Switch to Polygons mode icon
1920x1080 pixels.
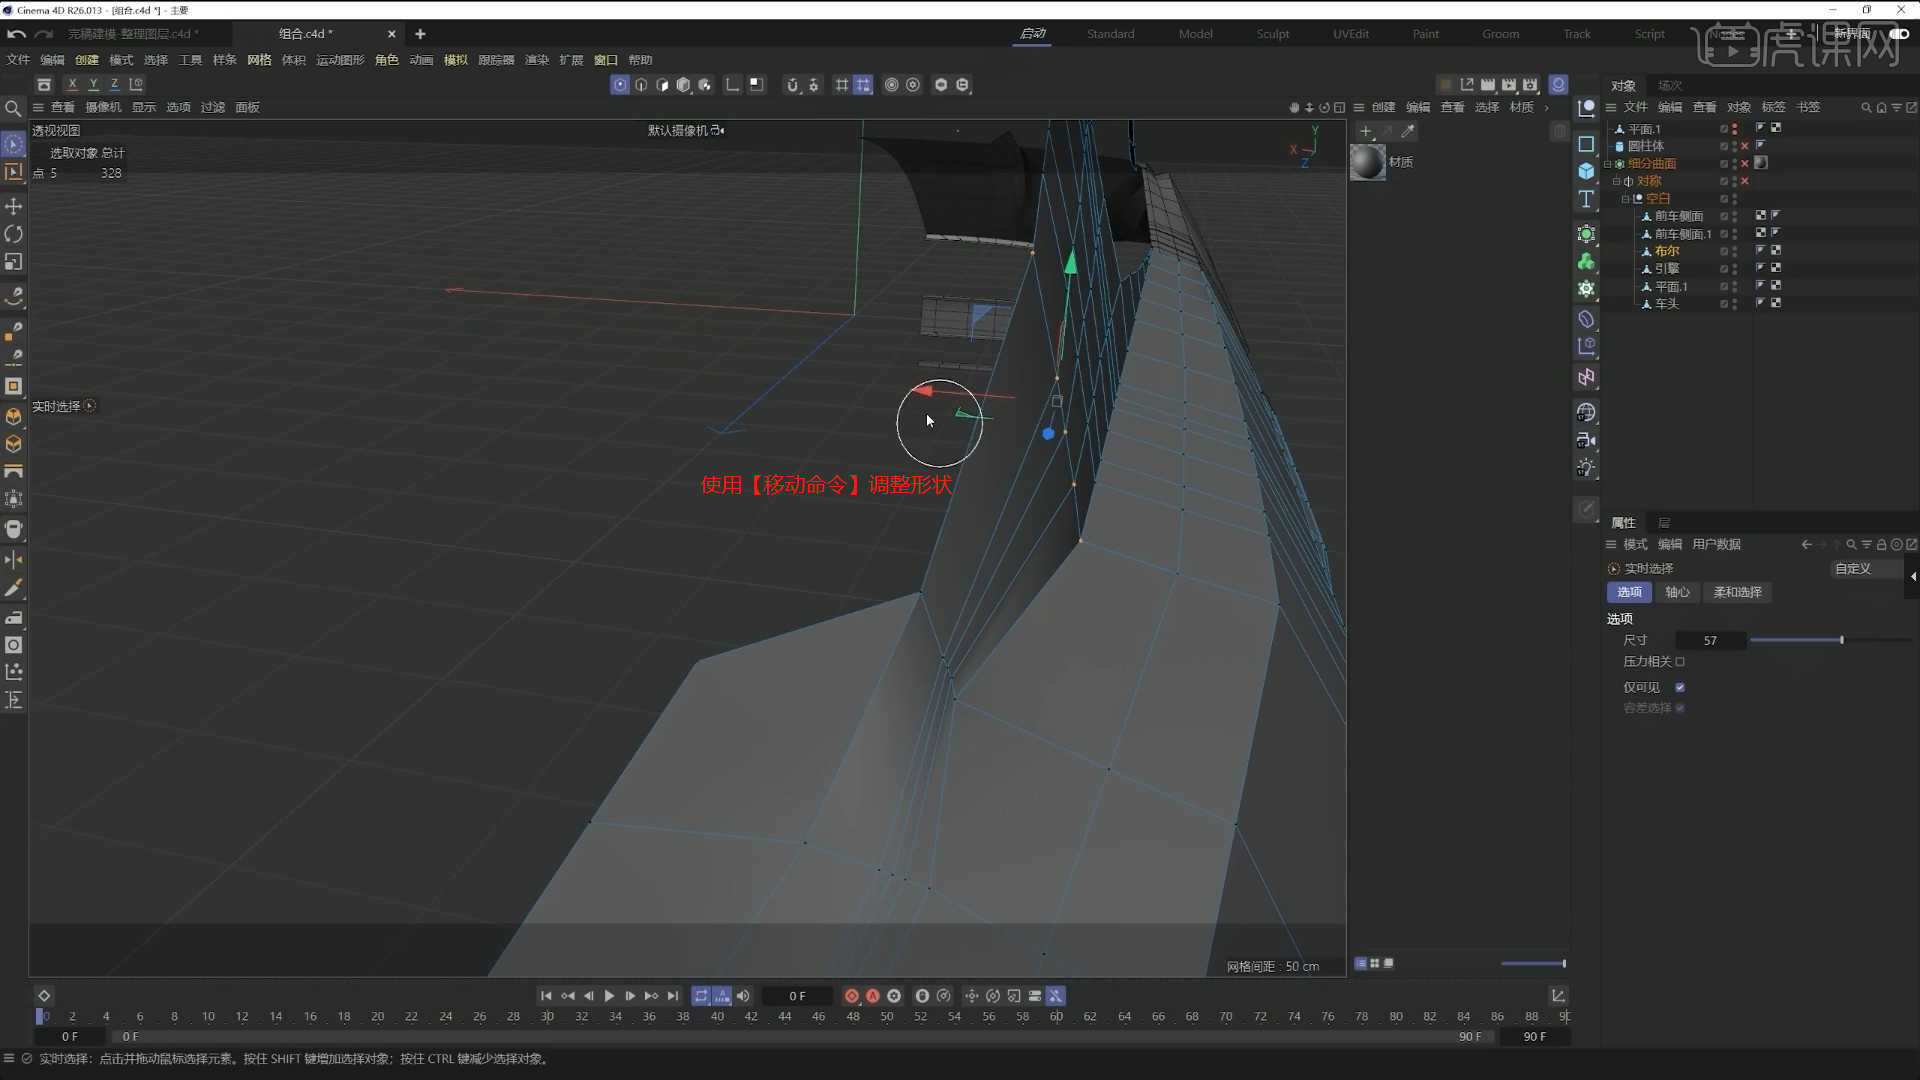[x=662, y=85]
